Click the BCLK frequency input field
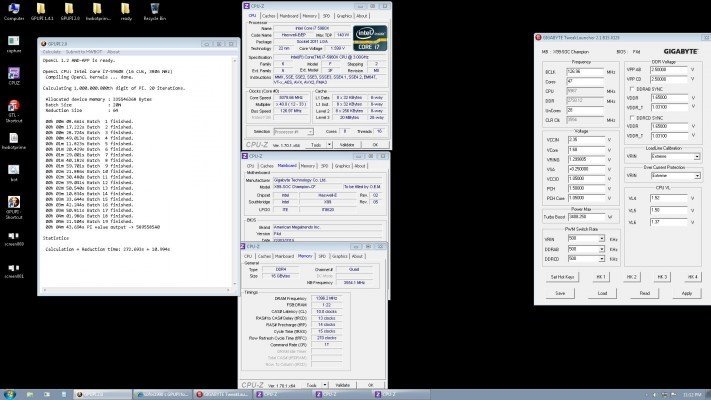The height and width of the screenshot is (400, 711). click(585, 72)
